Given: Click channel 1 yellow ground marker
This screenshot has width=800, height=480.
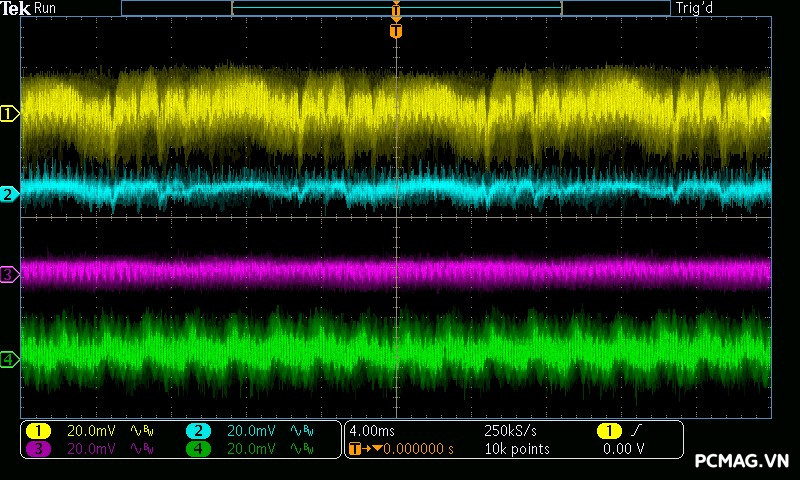Looking at the screenshot, I should pyautogui.click(x=9, y=114).
